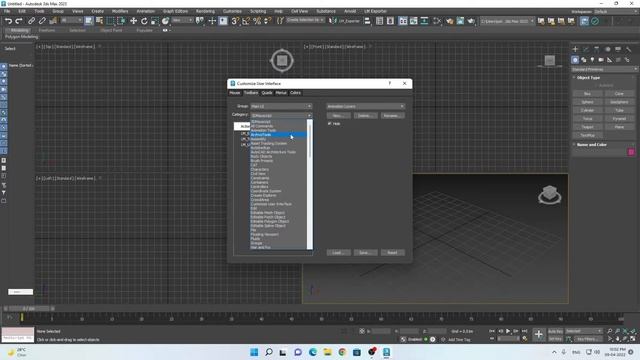Open the Workspaces Default dropdown
Viewport: 640px width, 360px height.
click(x=616, y=11)
